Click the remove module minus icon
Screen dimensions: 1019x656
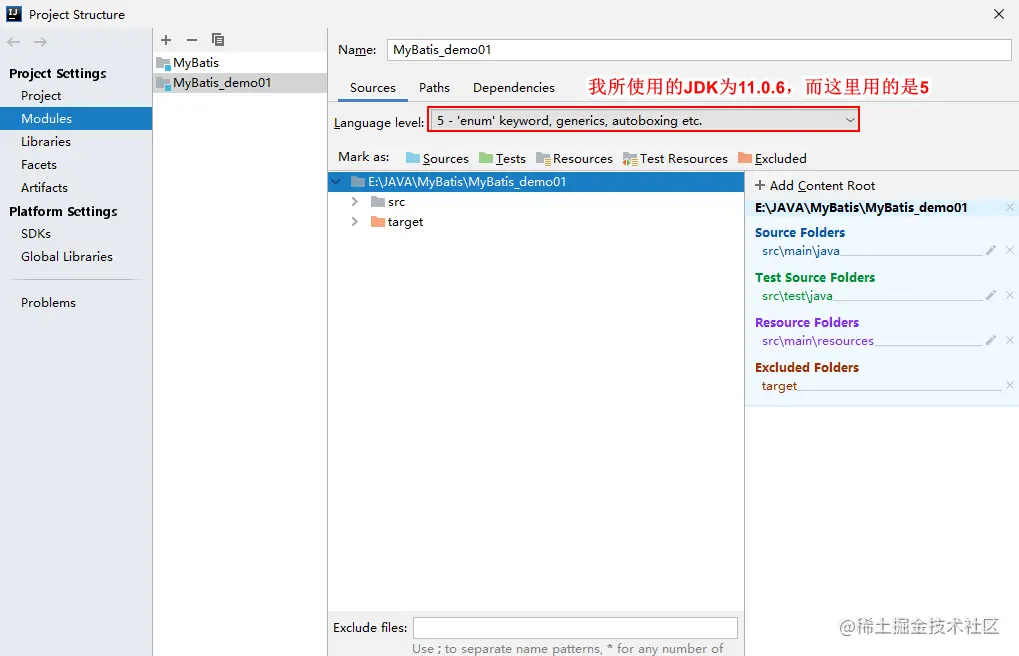(x=192, y=40)
